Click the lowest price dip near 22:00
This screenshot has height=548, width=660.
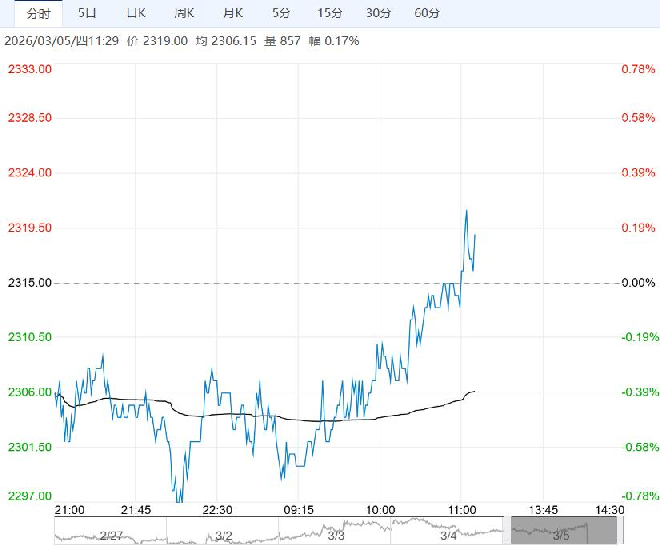click(180, 497)
